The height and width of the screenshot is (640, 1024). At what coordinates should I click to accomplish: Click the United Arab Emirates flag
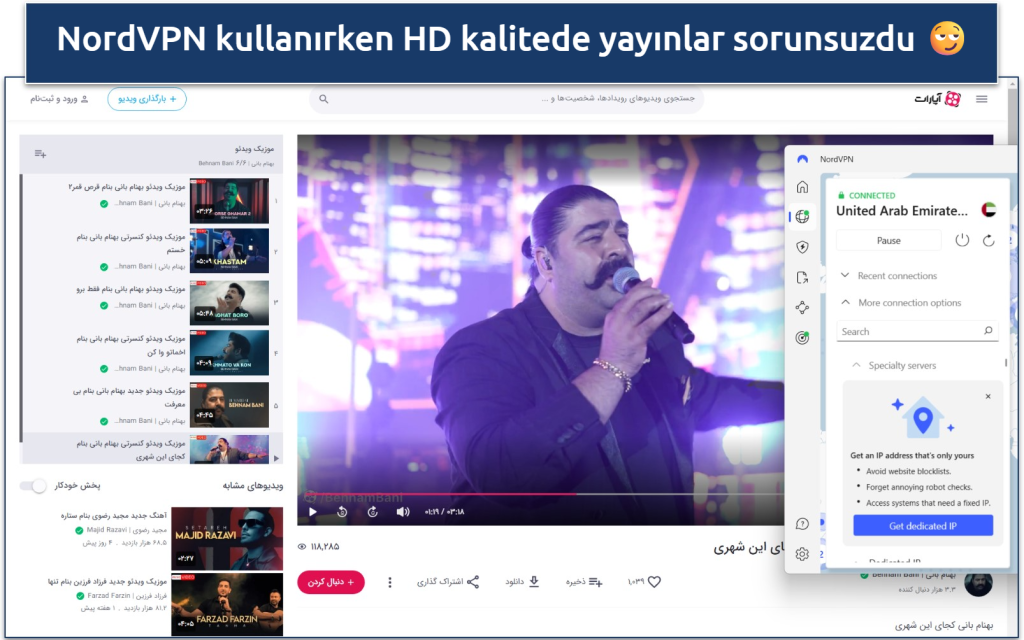(989, 210)
